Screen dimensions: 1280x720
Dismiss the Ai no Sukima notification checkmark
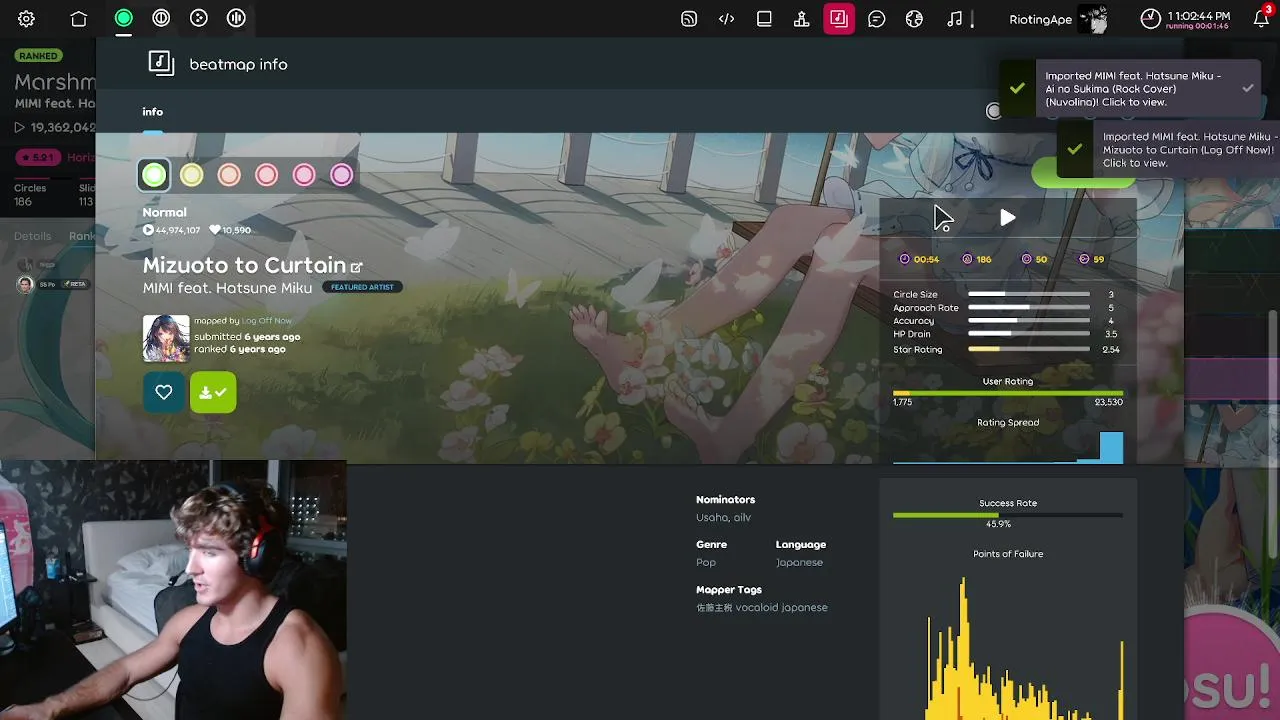(1248, 88)
